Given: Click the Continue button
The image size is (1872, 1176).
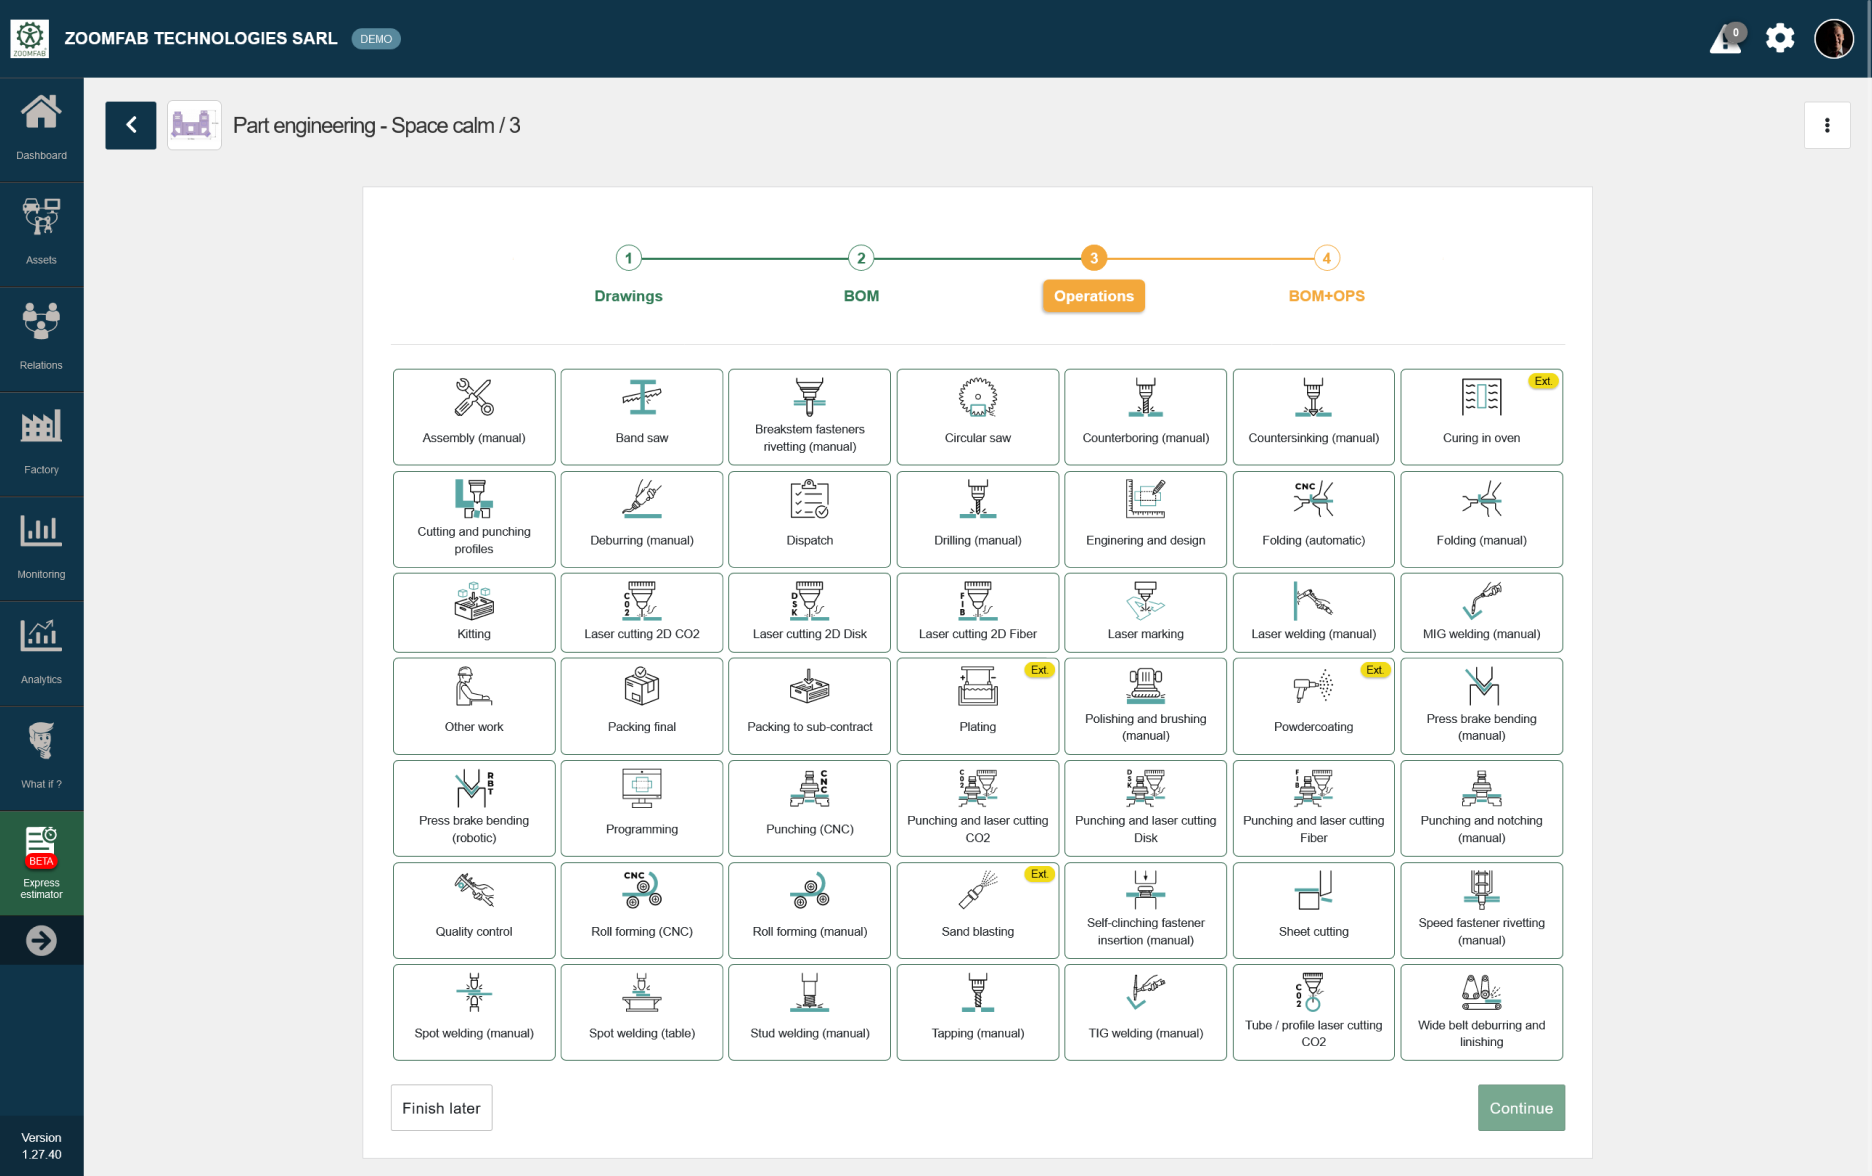Looking at the screenshot, I should click(x=1521, y=1108).
